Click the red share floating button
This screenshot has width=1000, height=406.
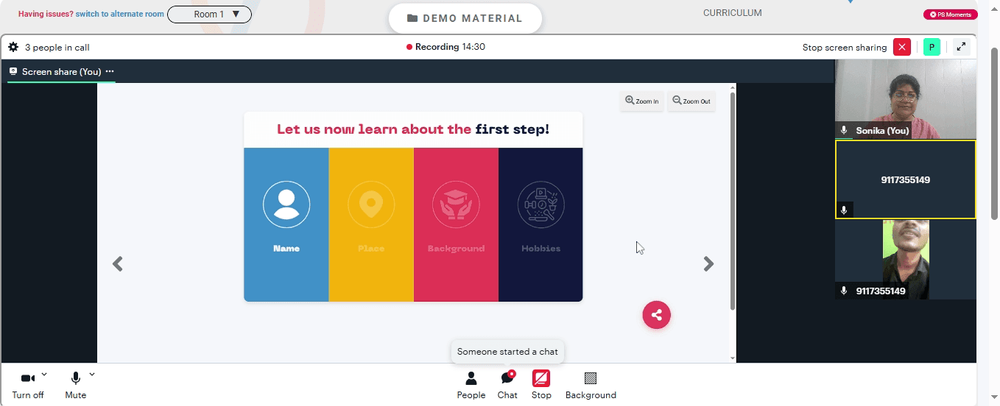coord(656,315)
